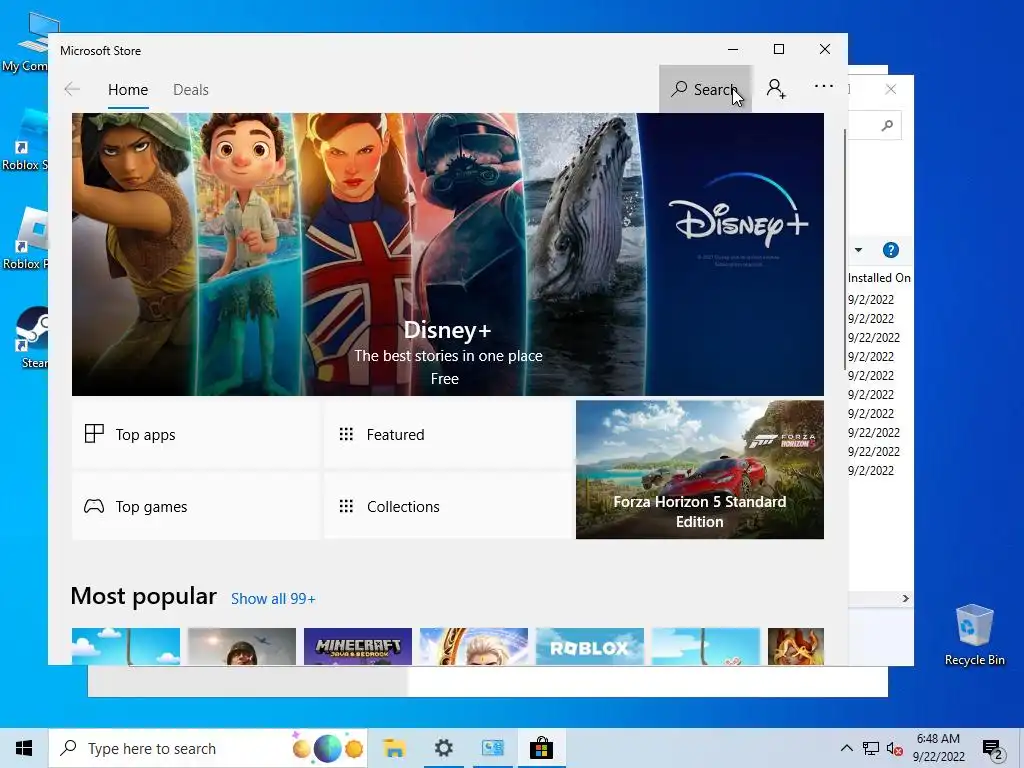Click the blue help icon in background window
Viewport: 1024px width, 768px height.
tap(891, 250)
